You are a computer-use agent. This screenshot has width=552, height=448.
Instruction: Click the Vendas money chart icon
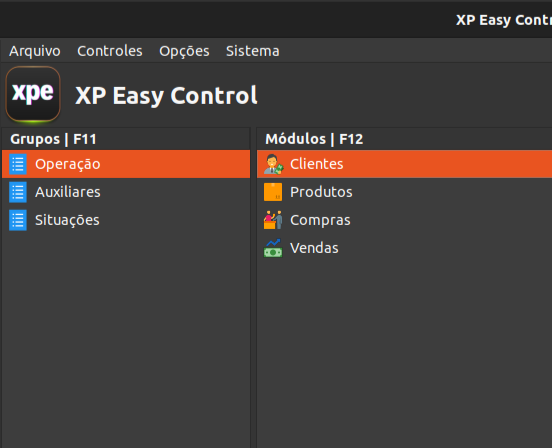click(273, 248)
